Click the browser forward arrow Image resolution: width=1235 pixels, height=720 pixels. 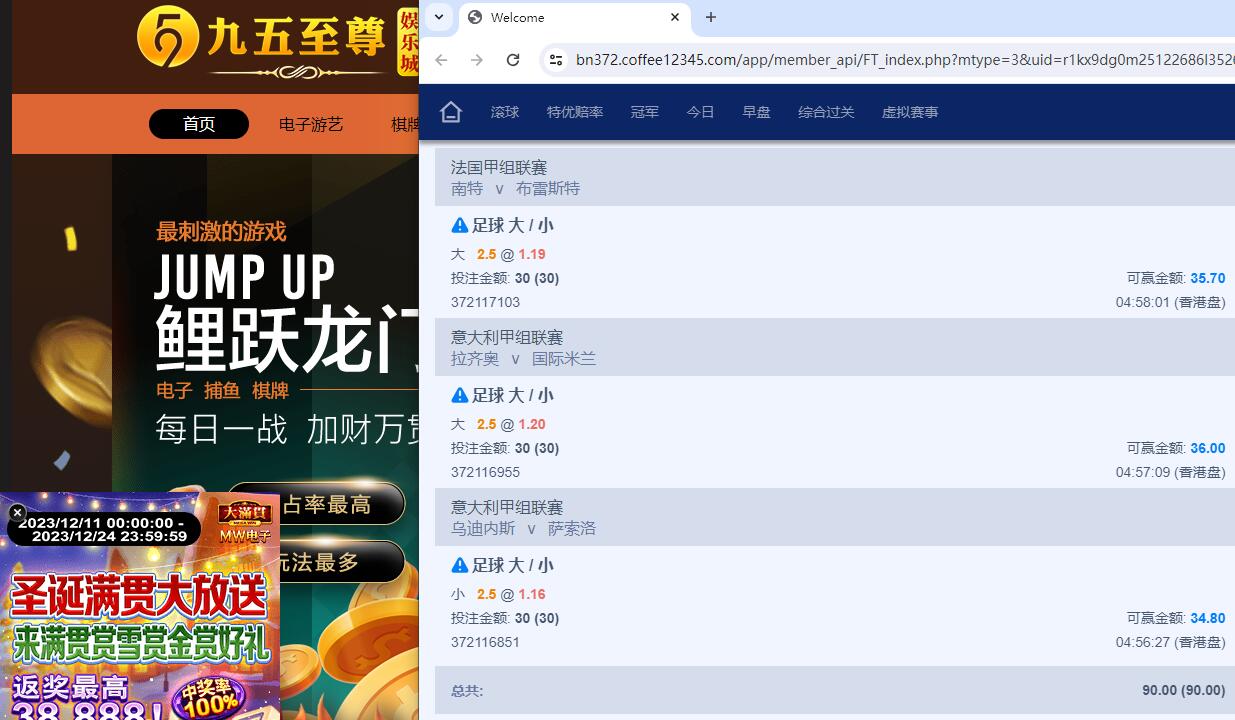point(477,60)
